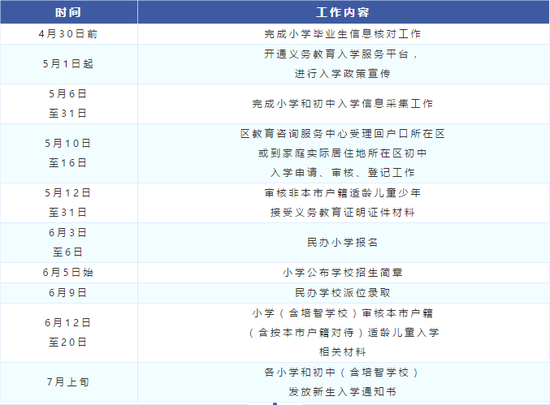Click 或到家庭实际居住地所在区初中 line
The height and width of the screenshot is (405, 550).
[x=343, y=153]
